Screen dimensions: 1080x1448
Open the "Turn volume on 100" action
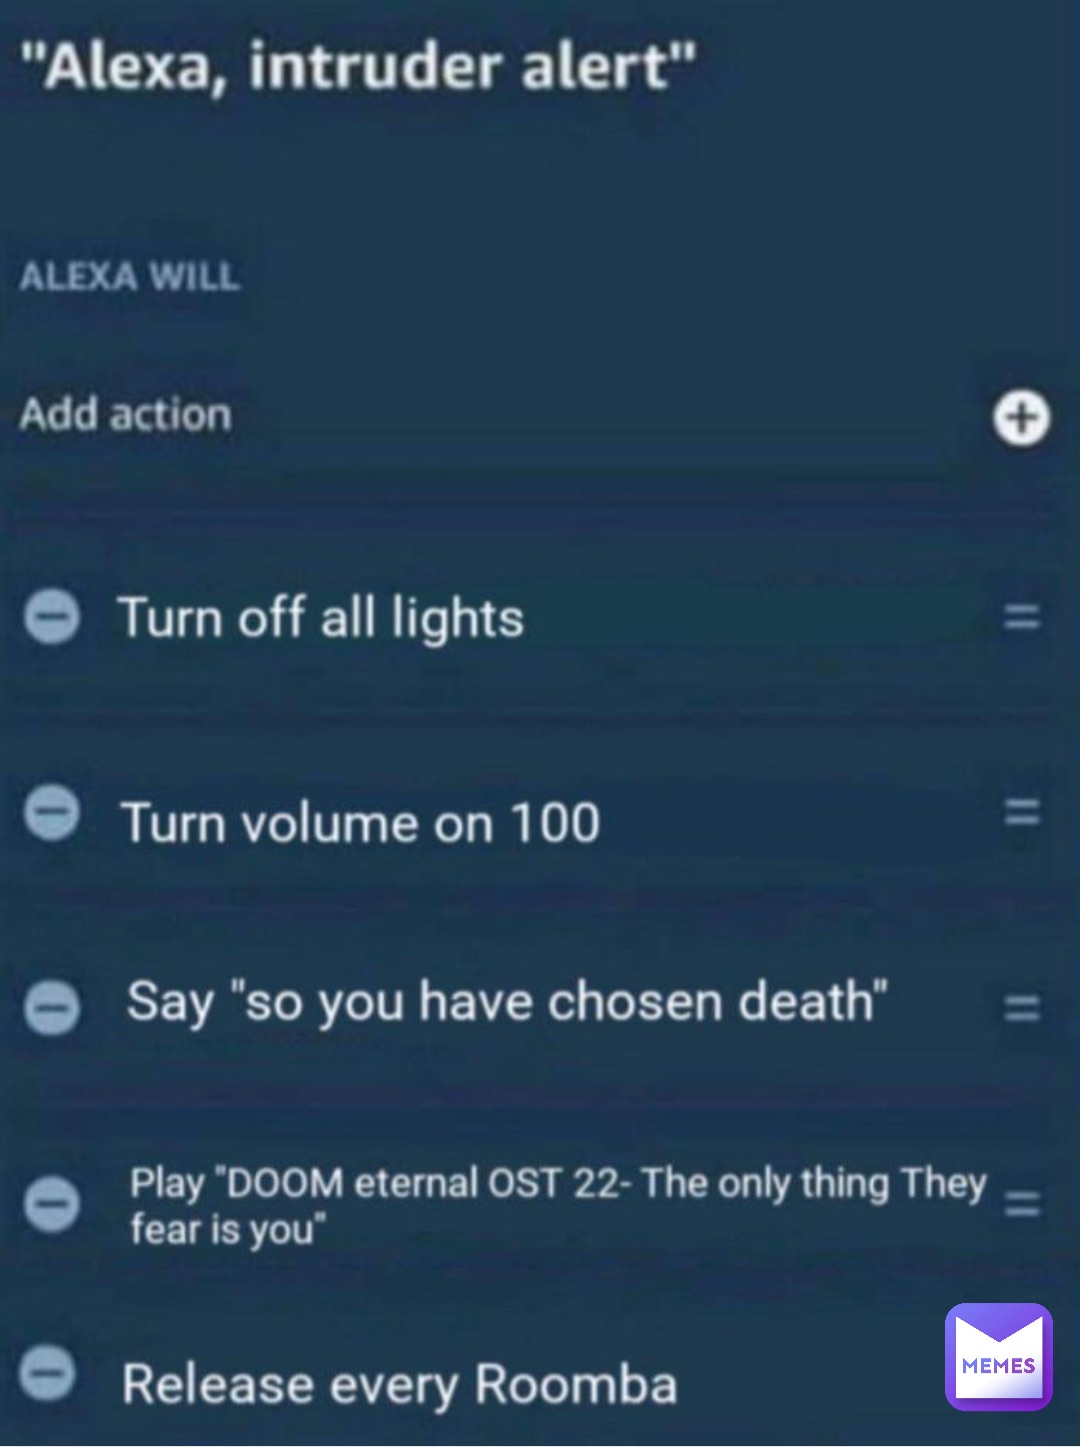(360, 823)
